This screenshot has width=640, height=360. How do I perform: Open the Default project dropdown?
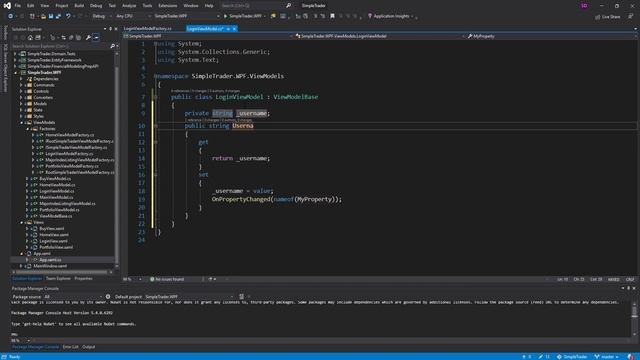pos(189,297)
